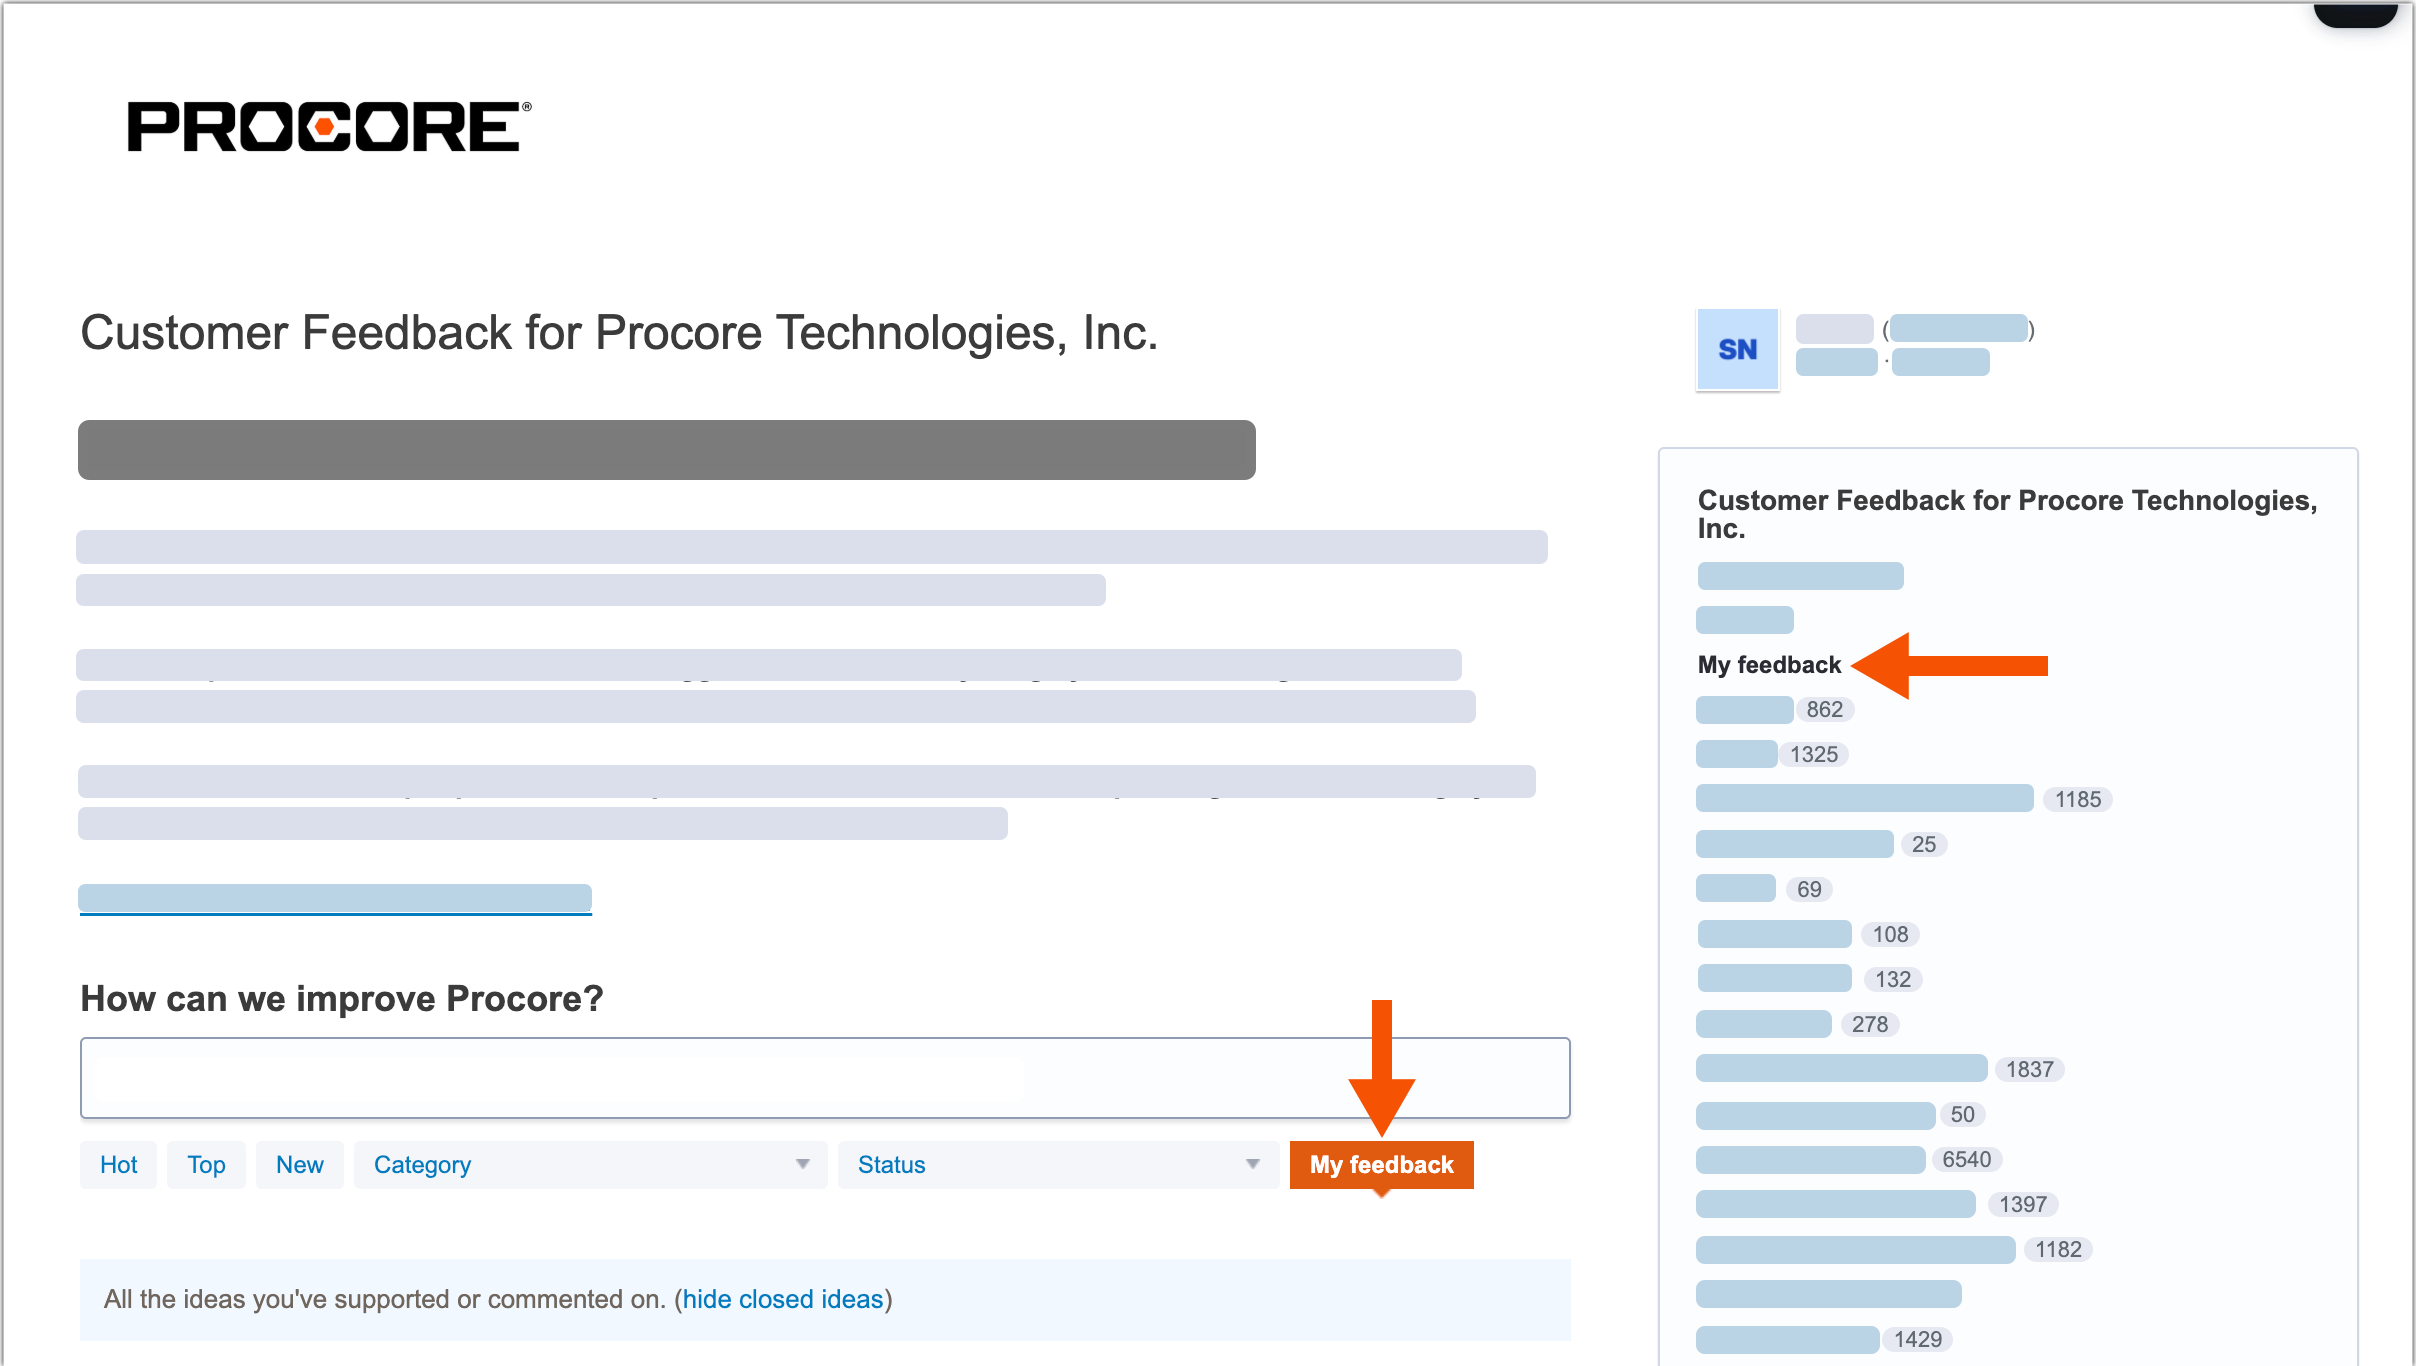The width and height of the screenshot is (2416, 1366).
Task: Click the SN user avatar
Action: pyautogui.click(x=1737, y=349)
